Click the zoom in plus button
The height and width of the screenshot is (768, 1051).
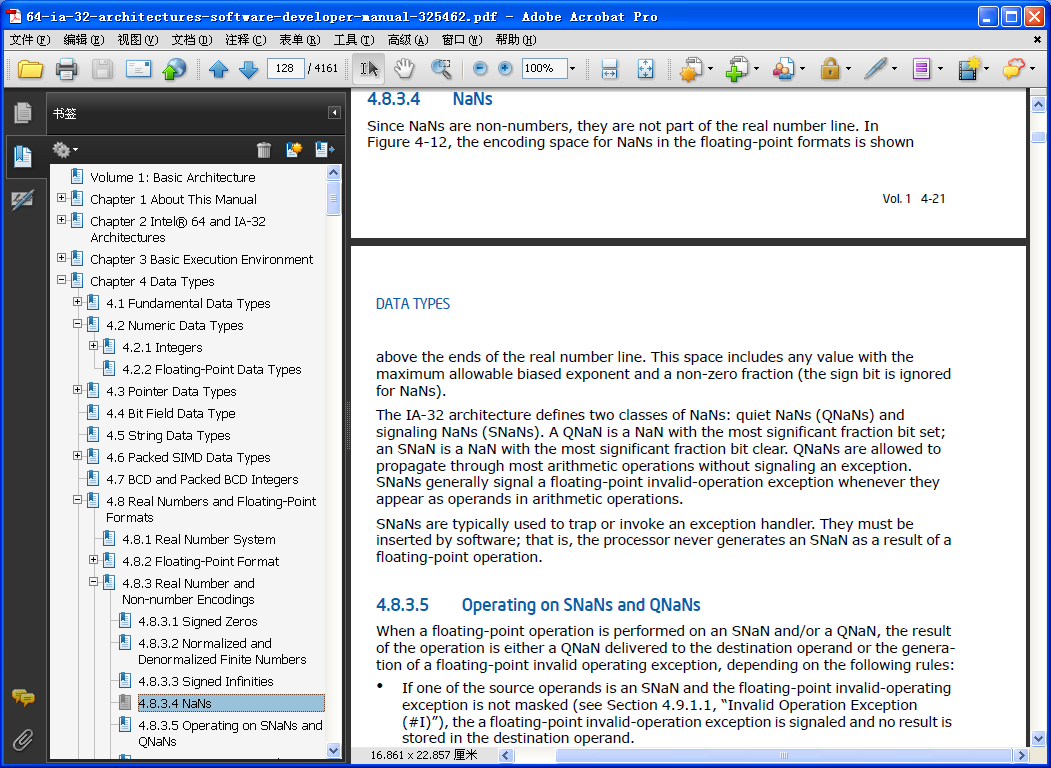click(x=505, y=69)
